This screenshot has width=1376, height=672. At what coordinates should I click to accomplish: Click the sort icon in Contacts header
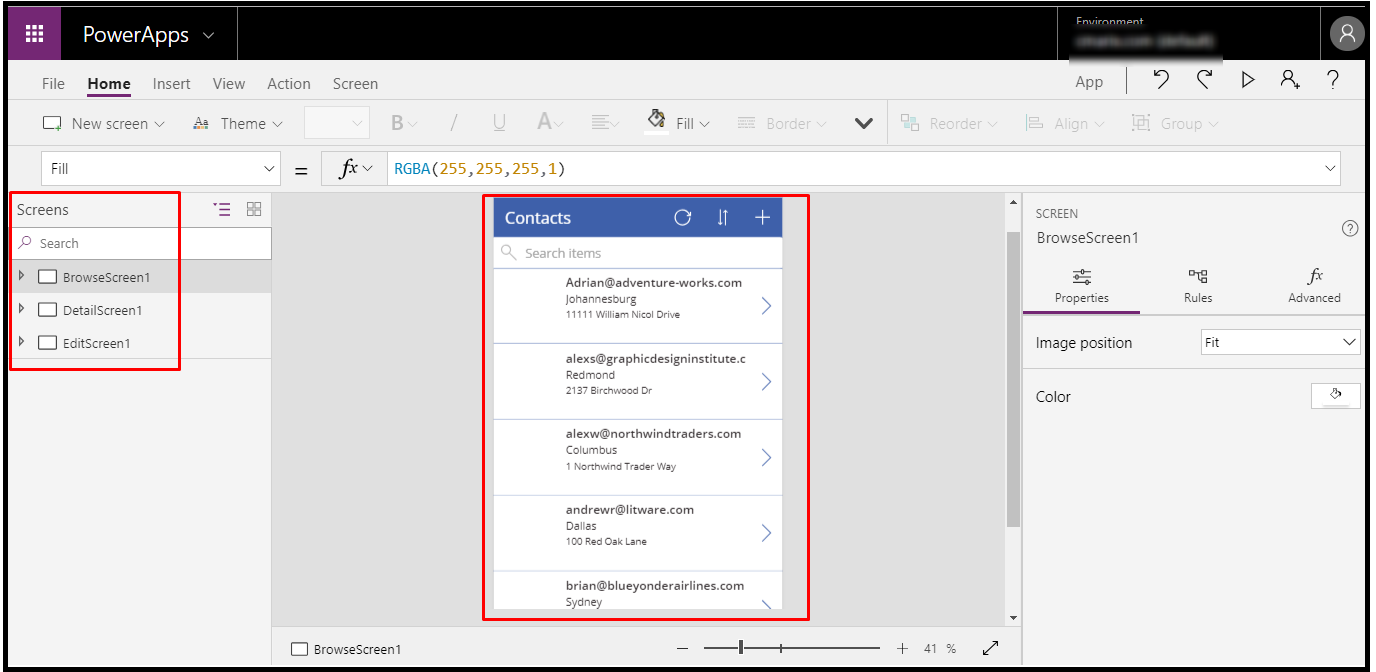click(722, 218)
